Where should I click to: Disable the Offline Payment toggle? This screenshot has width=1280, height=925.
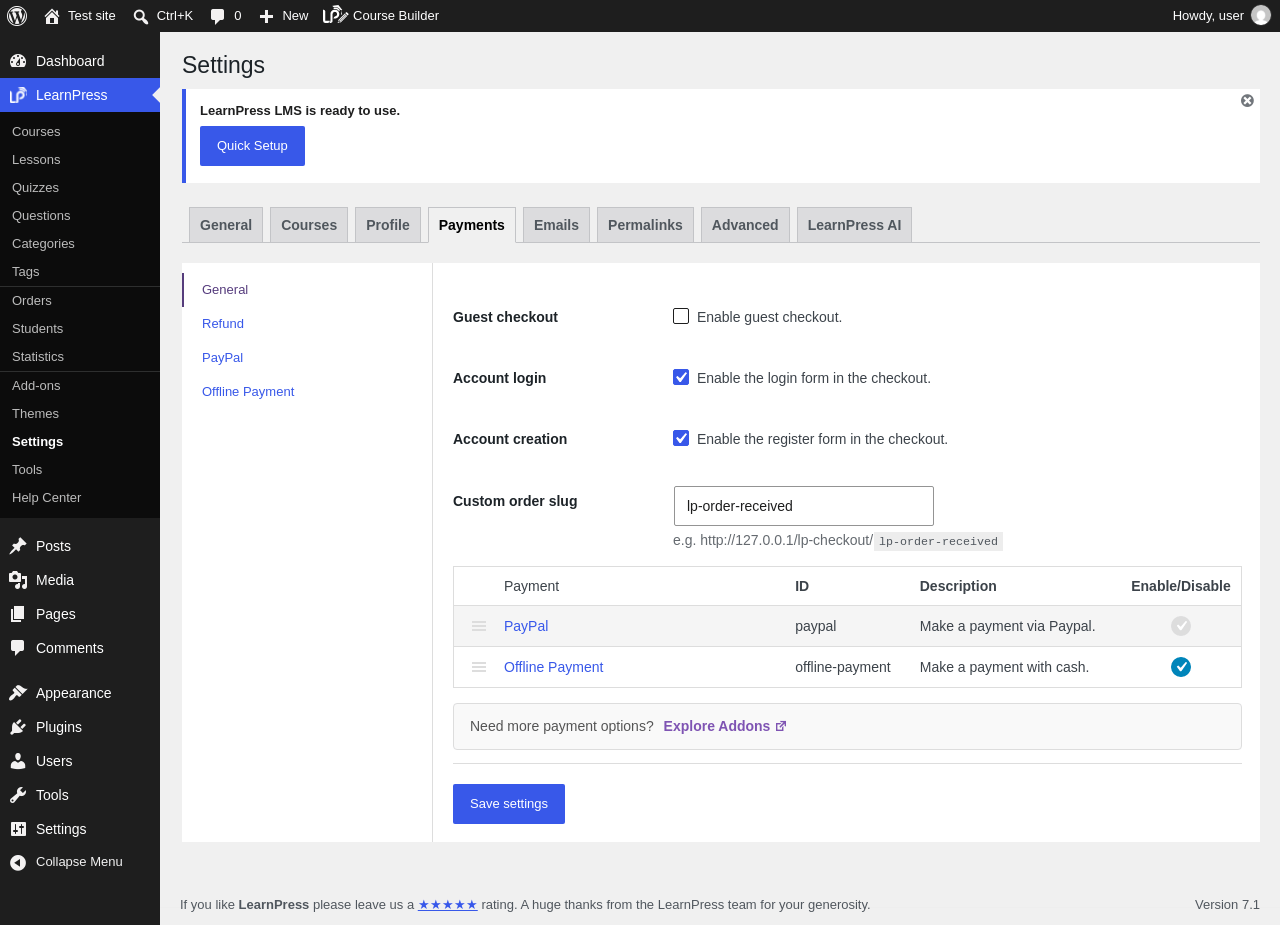pos(1181,667)
